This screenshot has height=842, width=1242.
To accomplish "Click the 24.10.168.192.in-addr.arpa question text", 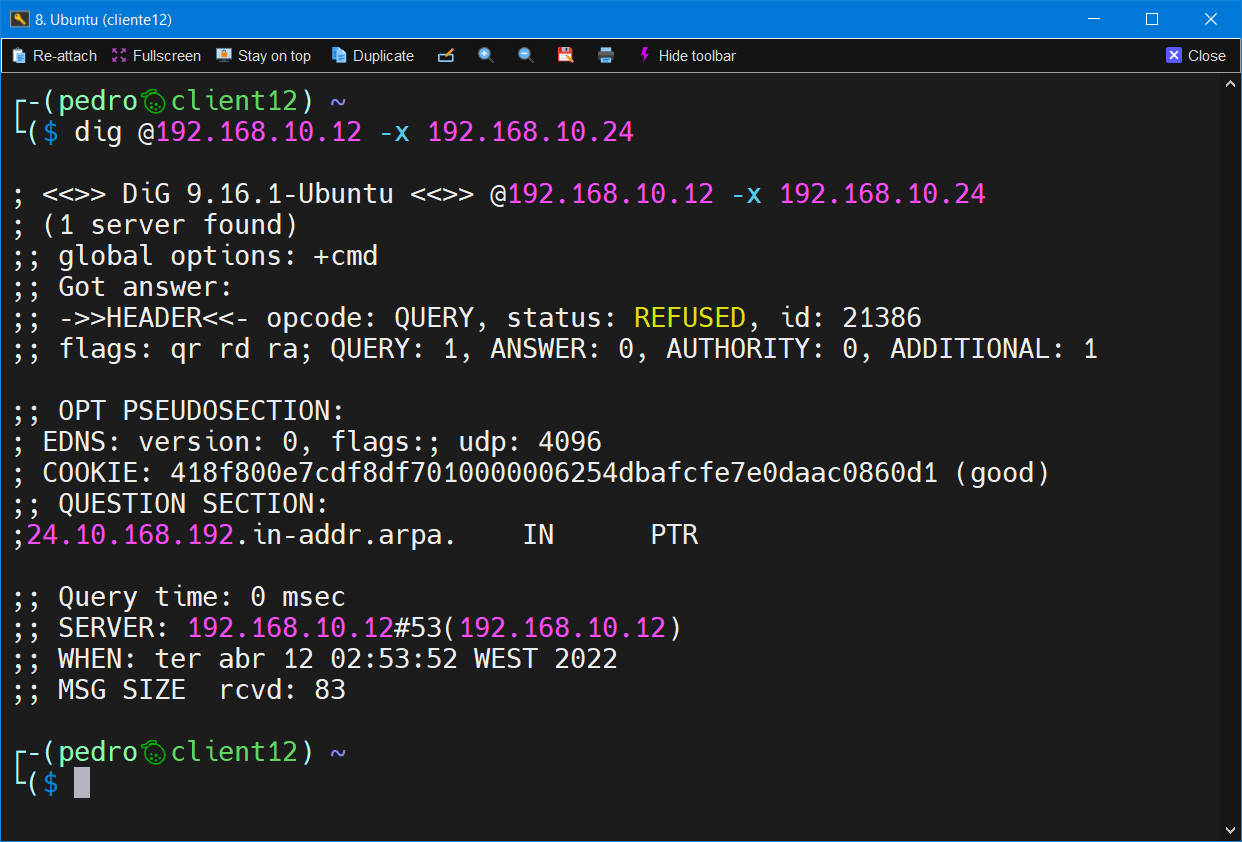I will 240,535.
